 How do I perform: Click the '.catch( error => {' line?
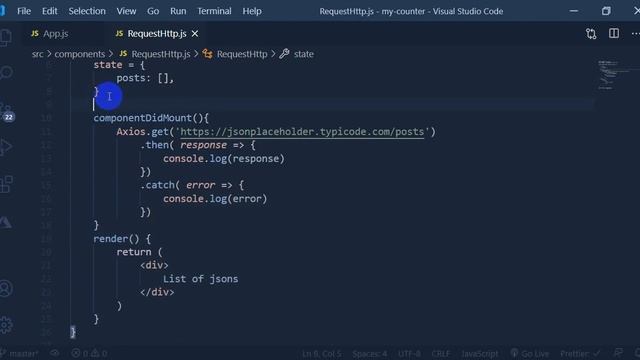pyautogui.click(x=192, y=185)
